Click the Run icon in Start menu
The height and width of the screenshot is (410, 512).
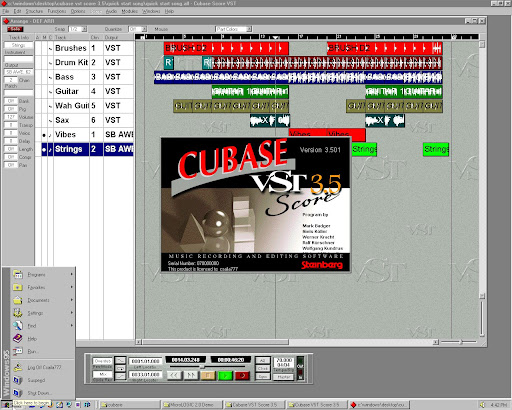pyautogui.click(x=18, y=351)
